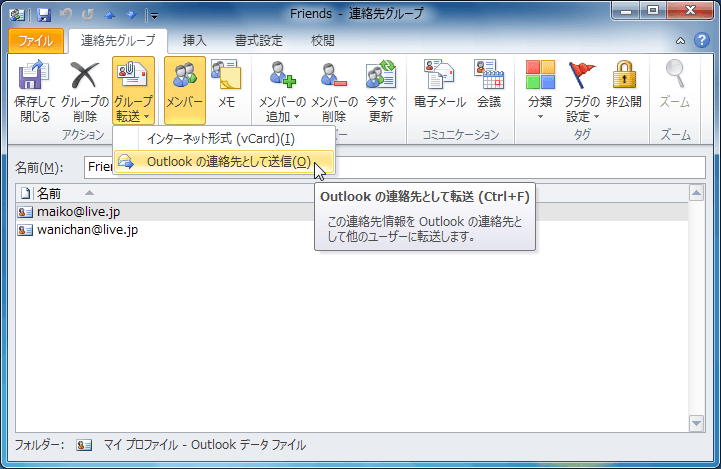The height and width of the screenshot is (469, 721).
Task: Click the Outlook app icon in title bar
Action: 17,15
